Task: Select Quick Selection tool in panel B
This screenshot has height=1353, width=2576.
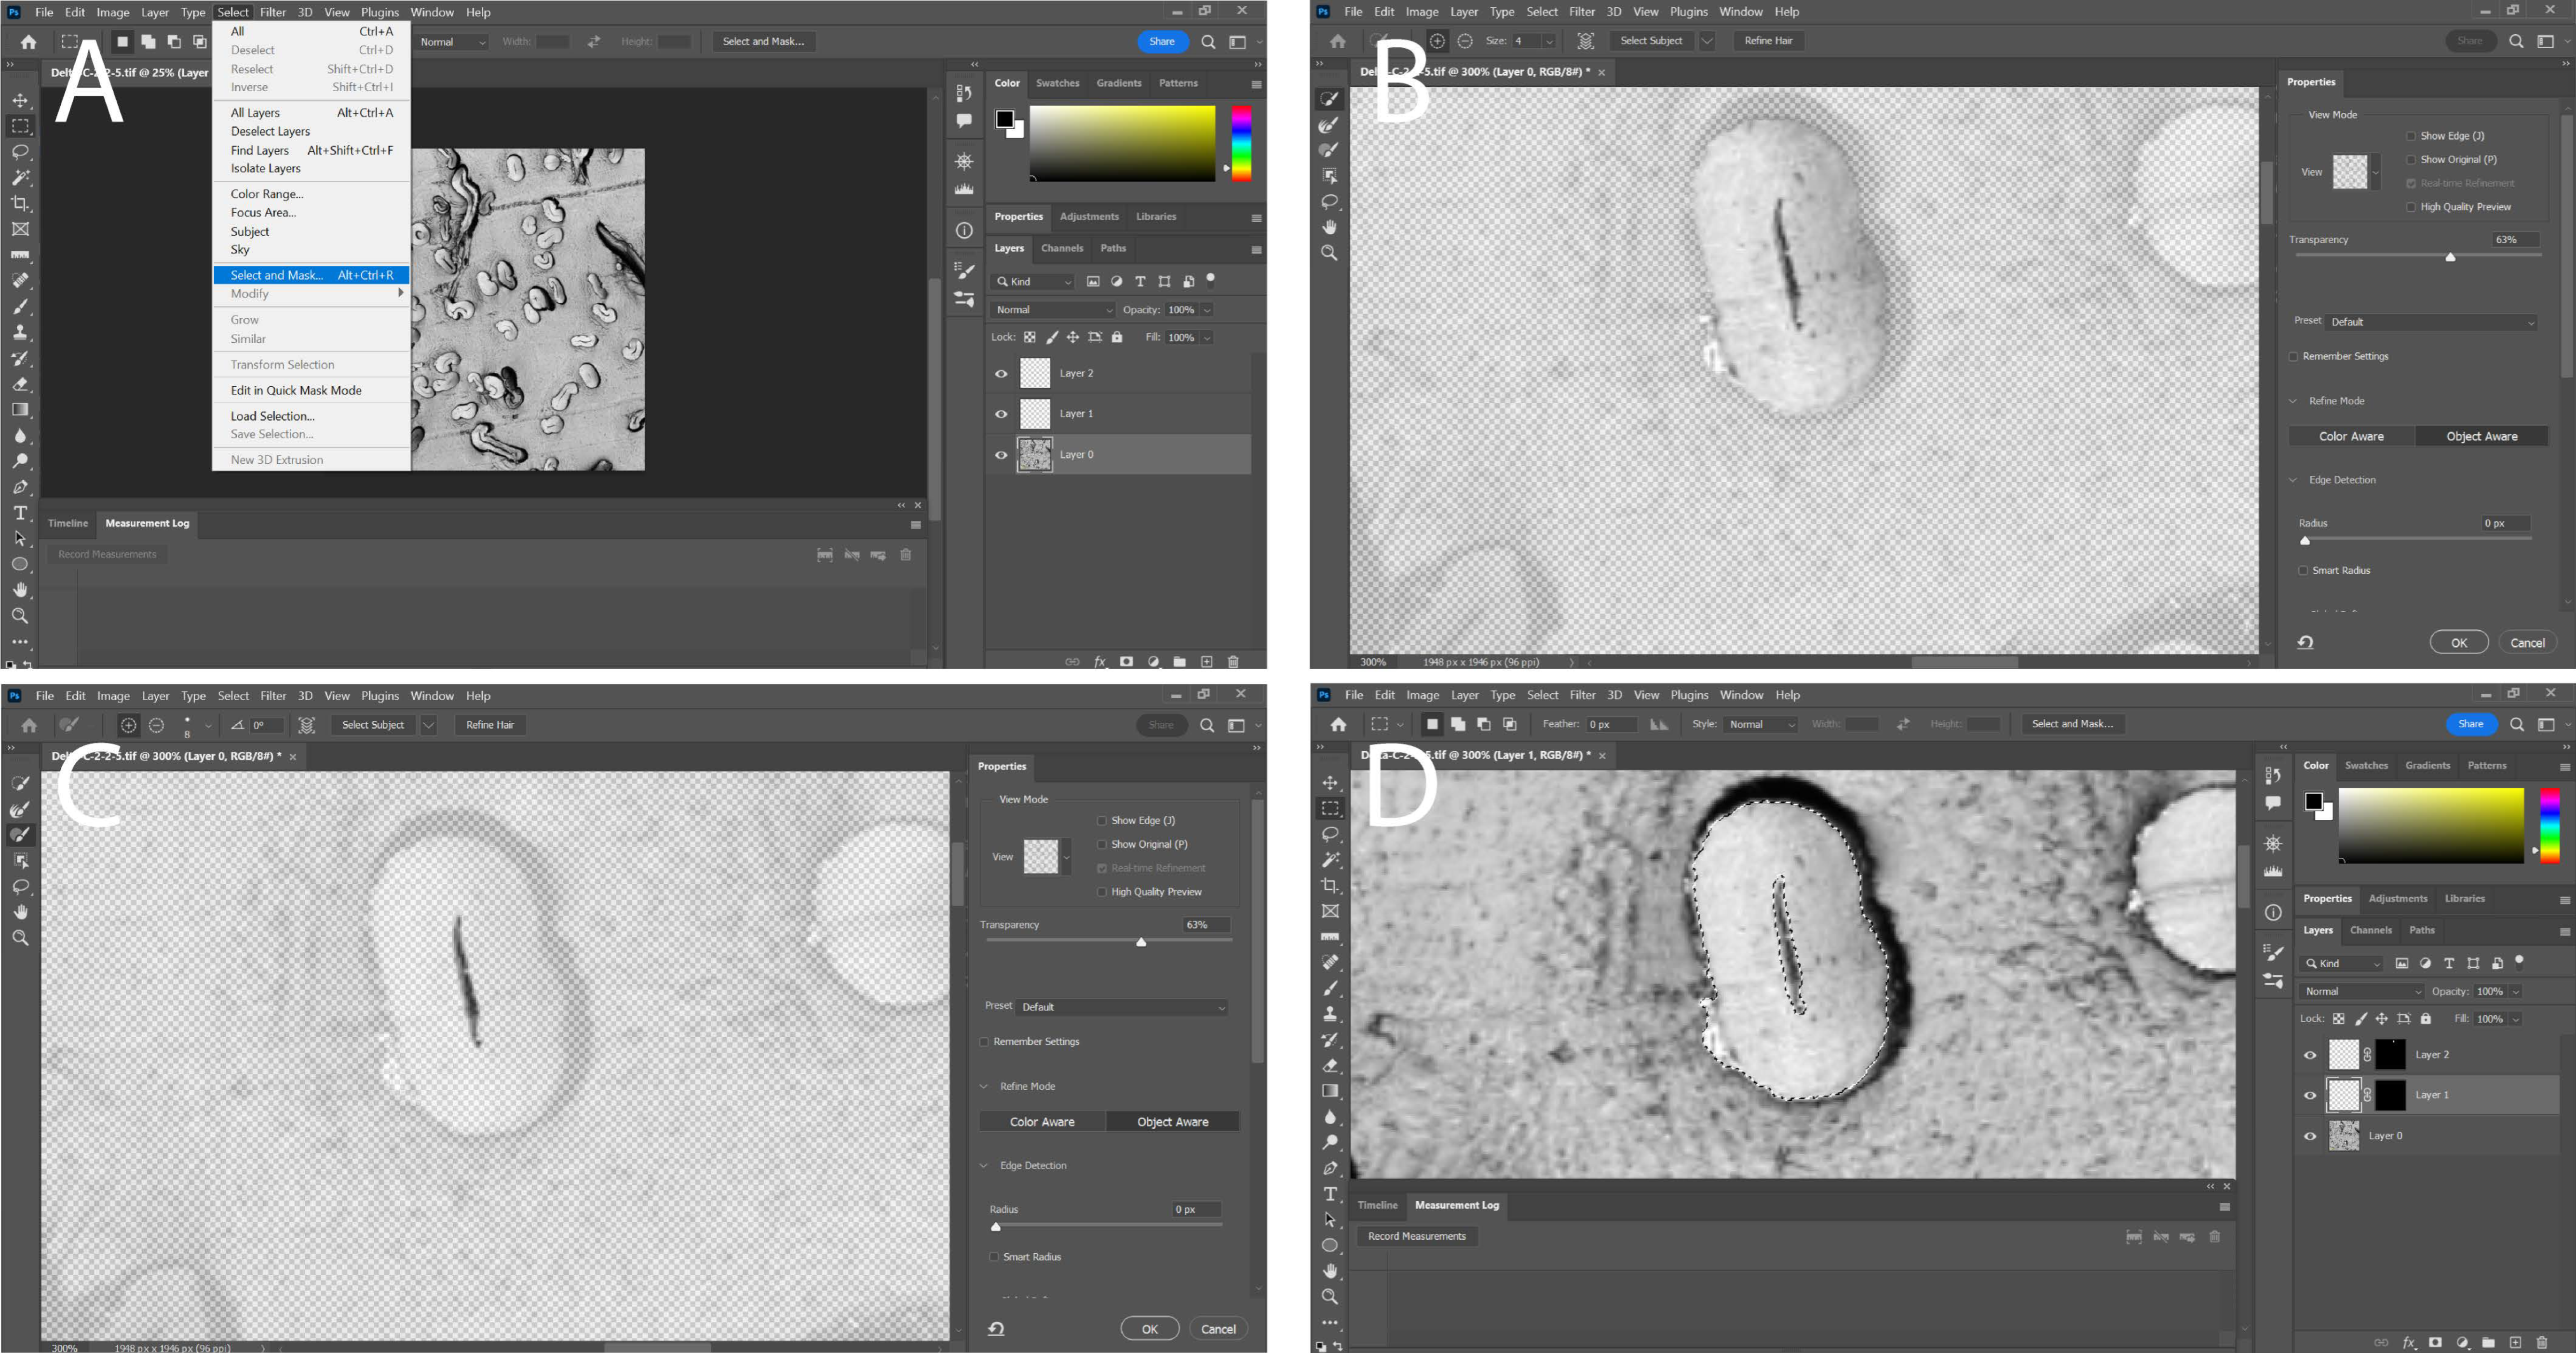Action: tap(1329, 99)
